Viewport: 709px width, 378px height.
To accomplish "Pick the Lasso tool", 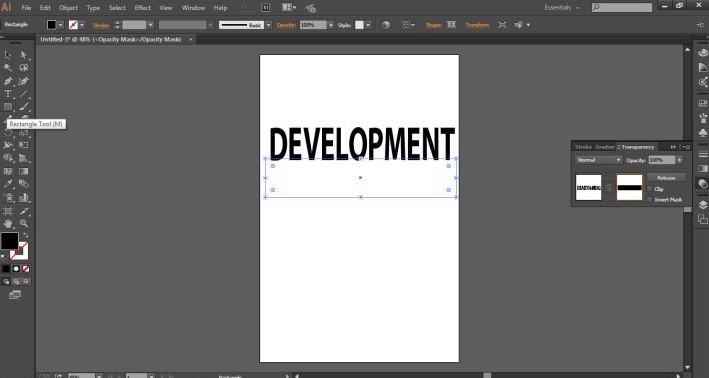I will tap(24, 68).
